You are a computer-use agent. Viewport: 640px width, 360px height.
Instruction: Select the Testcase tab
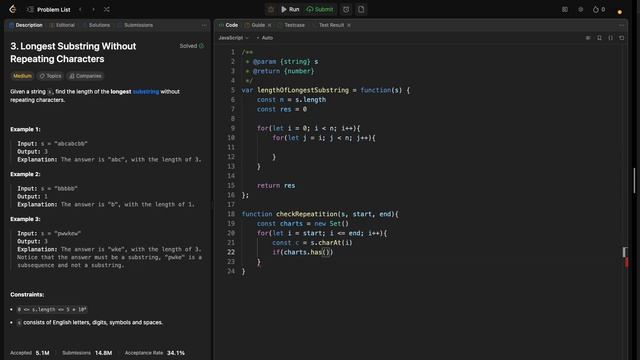coord(291,25)
